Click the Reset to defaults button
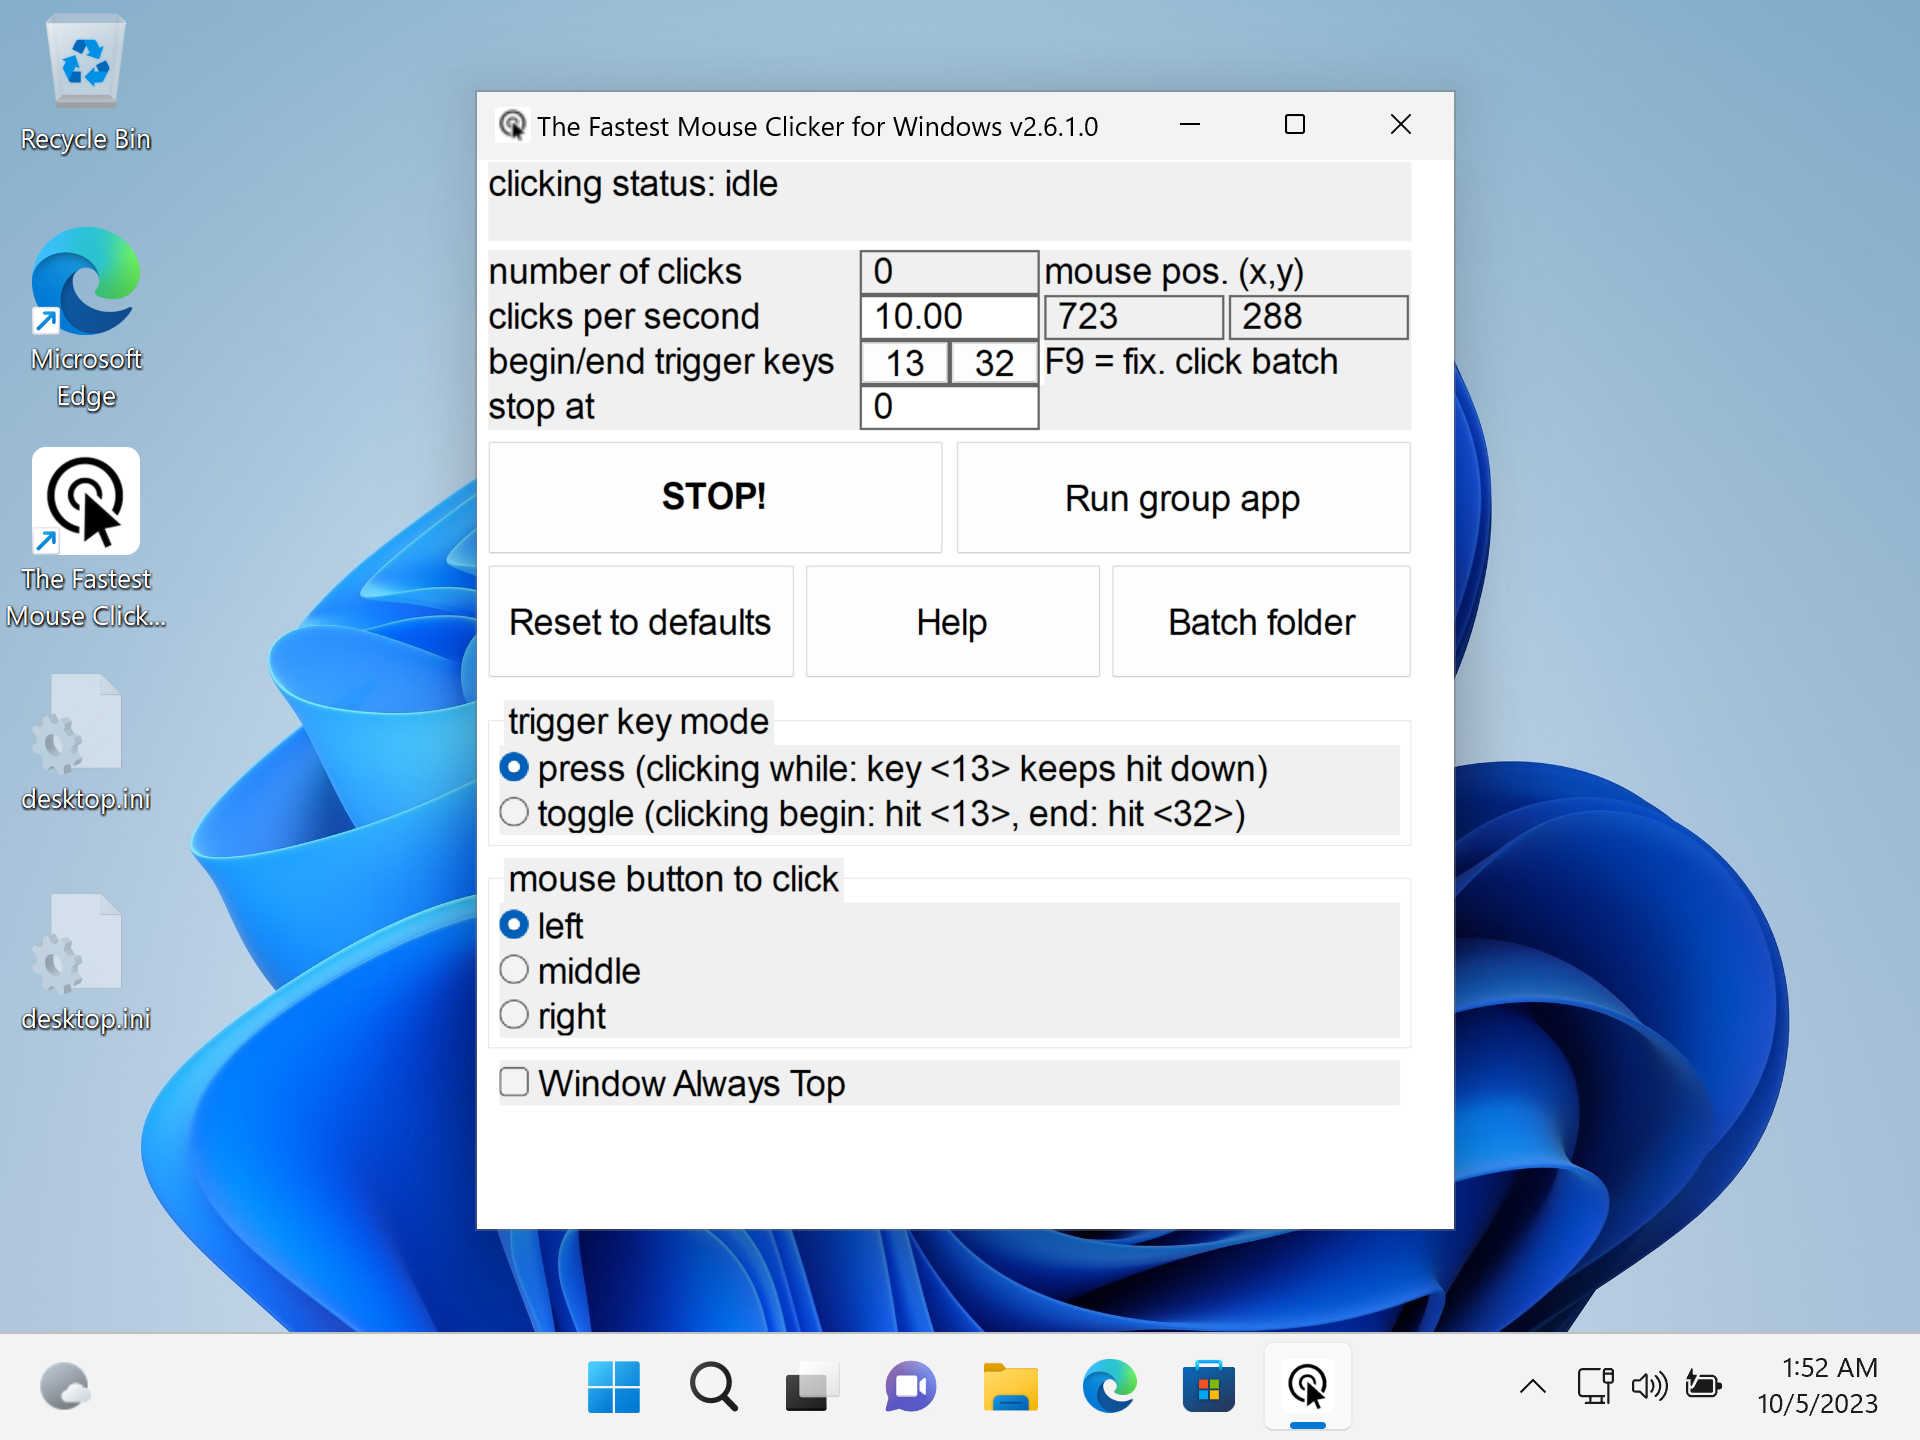This screenshot has width=1920, height=1440. tap(641, 622)
